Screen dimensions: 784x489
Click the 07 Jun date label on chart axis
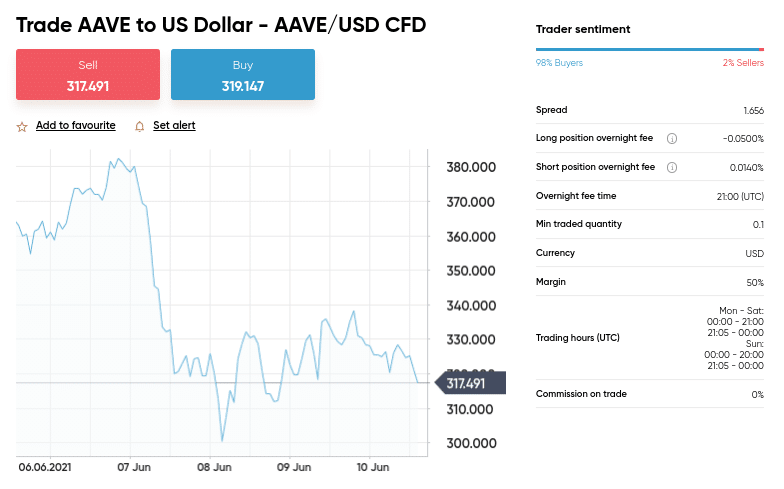133,466
